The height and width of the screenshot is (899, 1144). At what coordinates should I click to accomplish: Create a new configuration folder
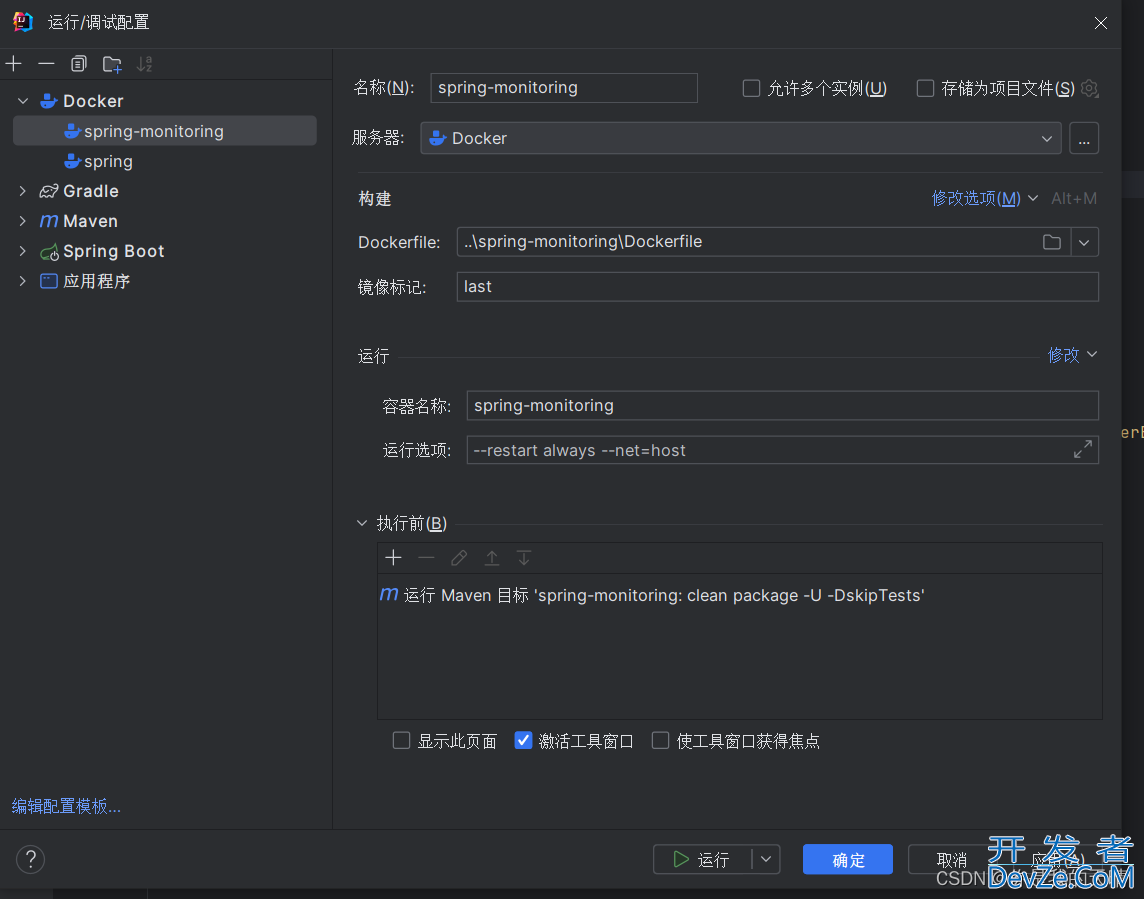tap(112, 64)
